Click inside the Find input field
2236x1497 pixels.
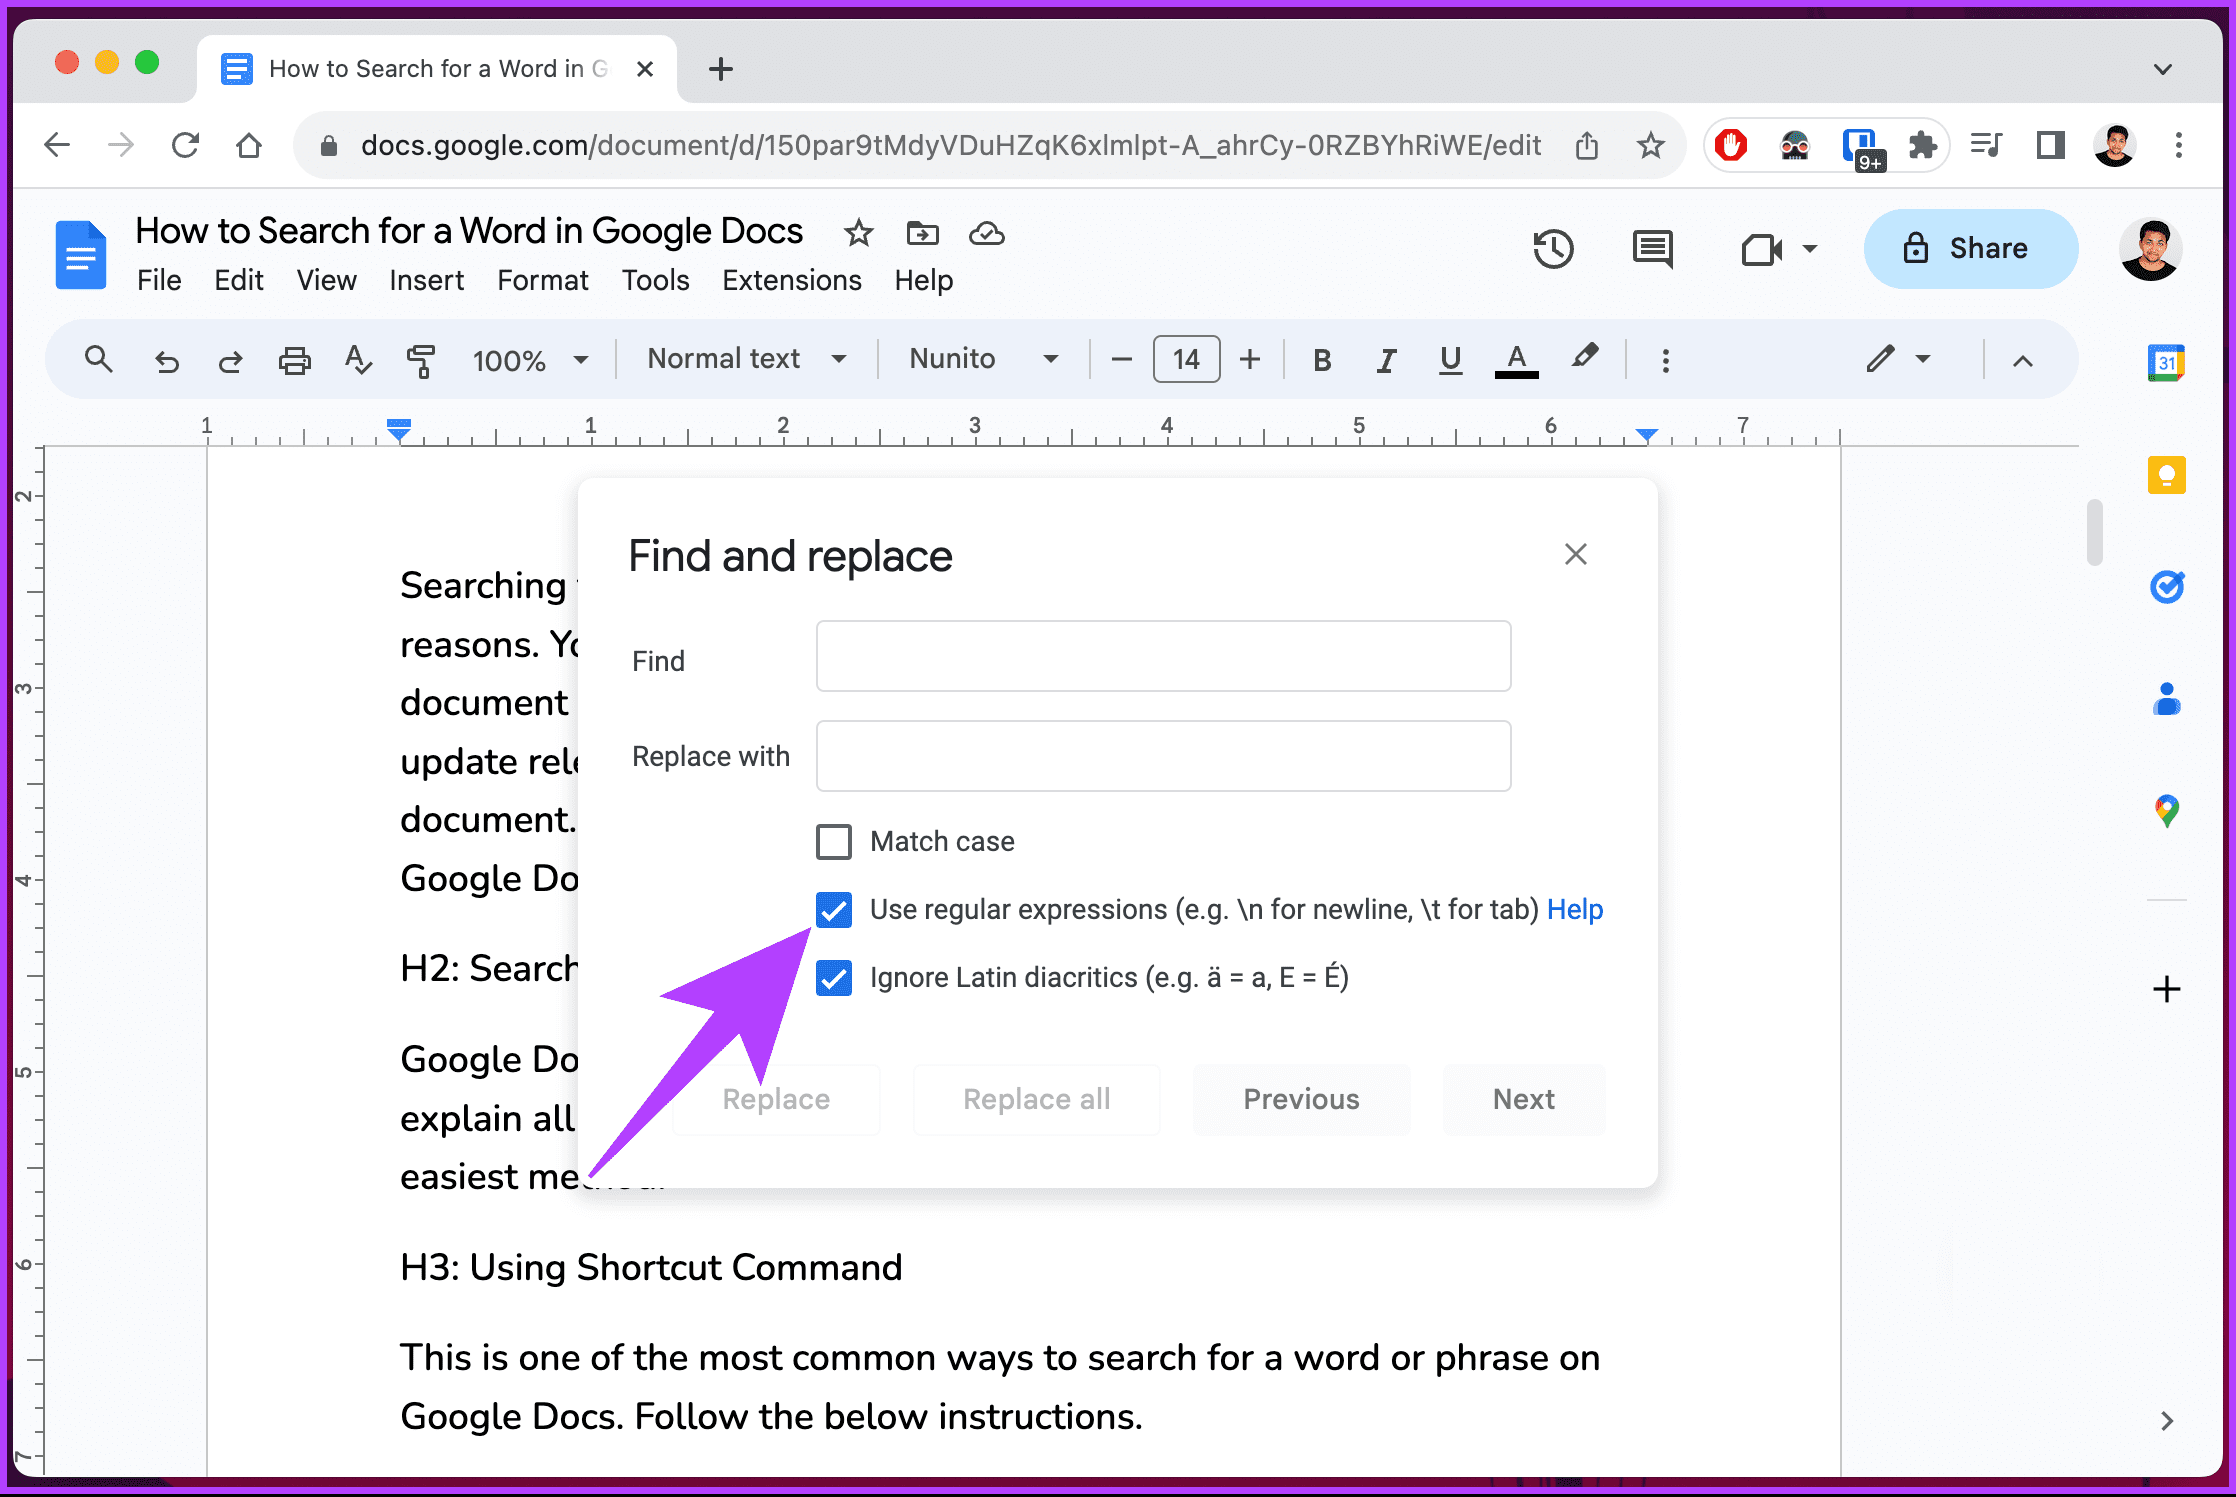[1163, 657]
